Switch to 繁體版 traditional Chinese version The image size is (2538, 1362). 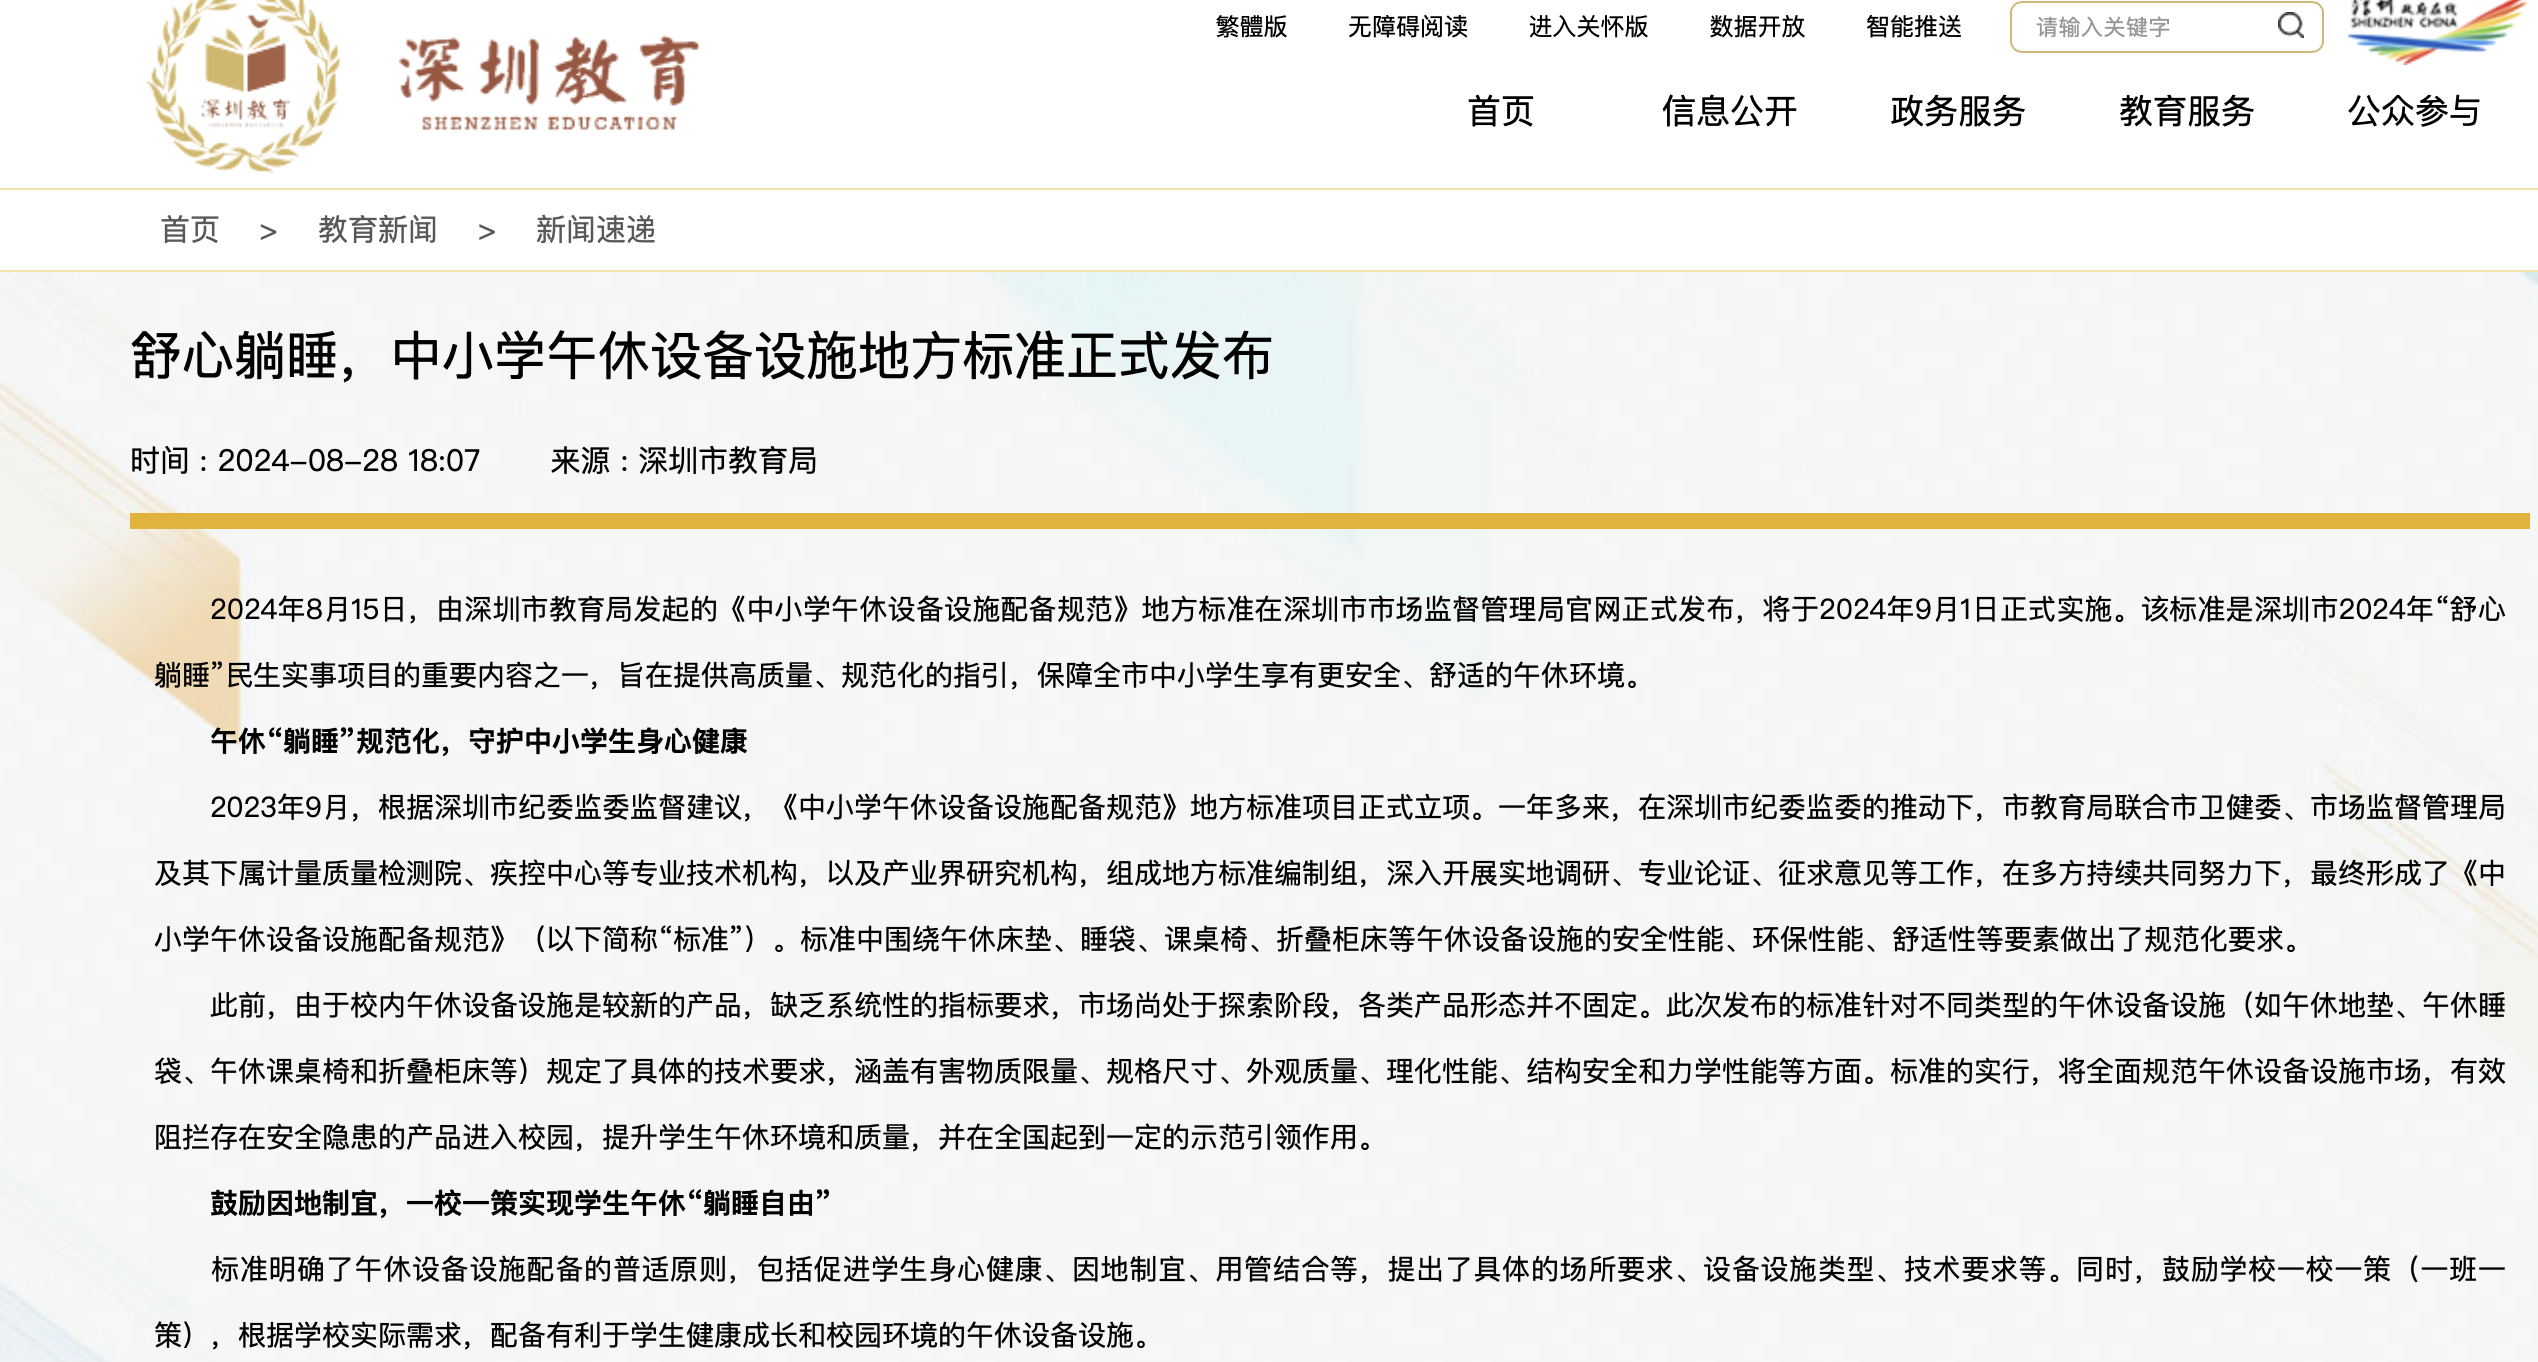click(1251, 27)
